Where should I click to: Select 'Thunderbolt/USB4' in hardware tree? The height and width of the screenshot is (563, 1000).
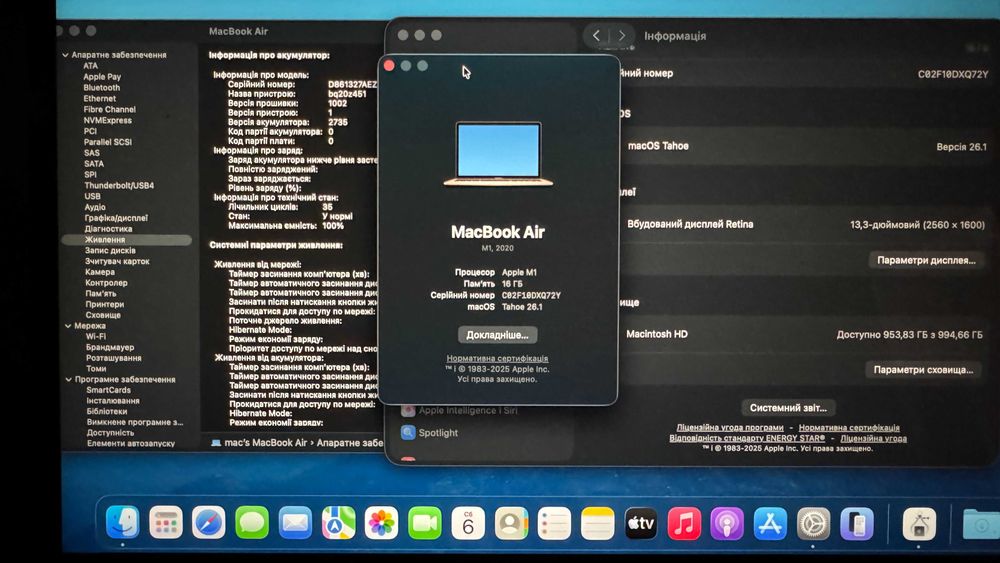point(119,185)
